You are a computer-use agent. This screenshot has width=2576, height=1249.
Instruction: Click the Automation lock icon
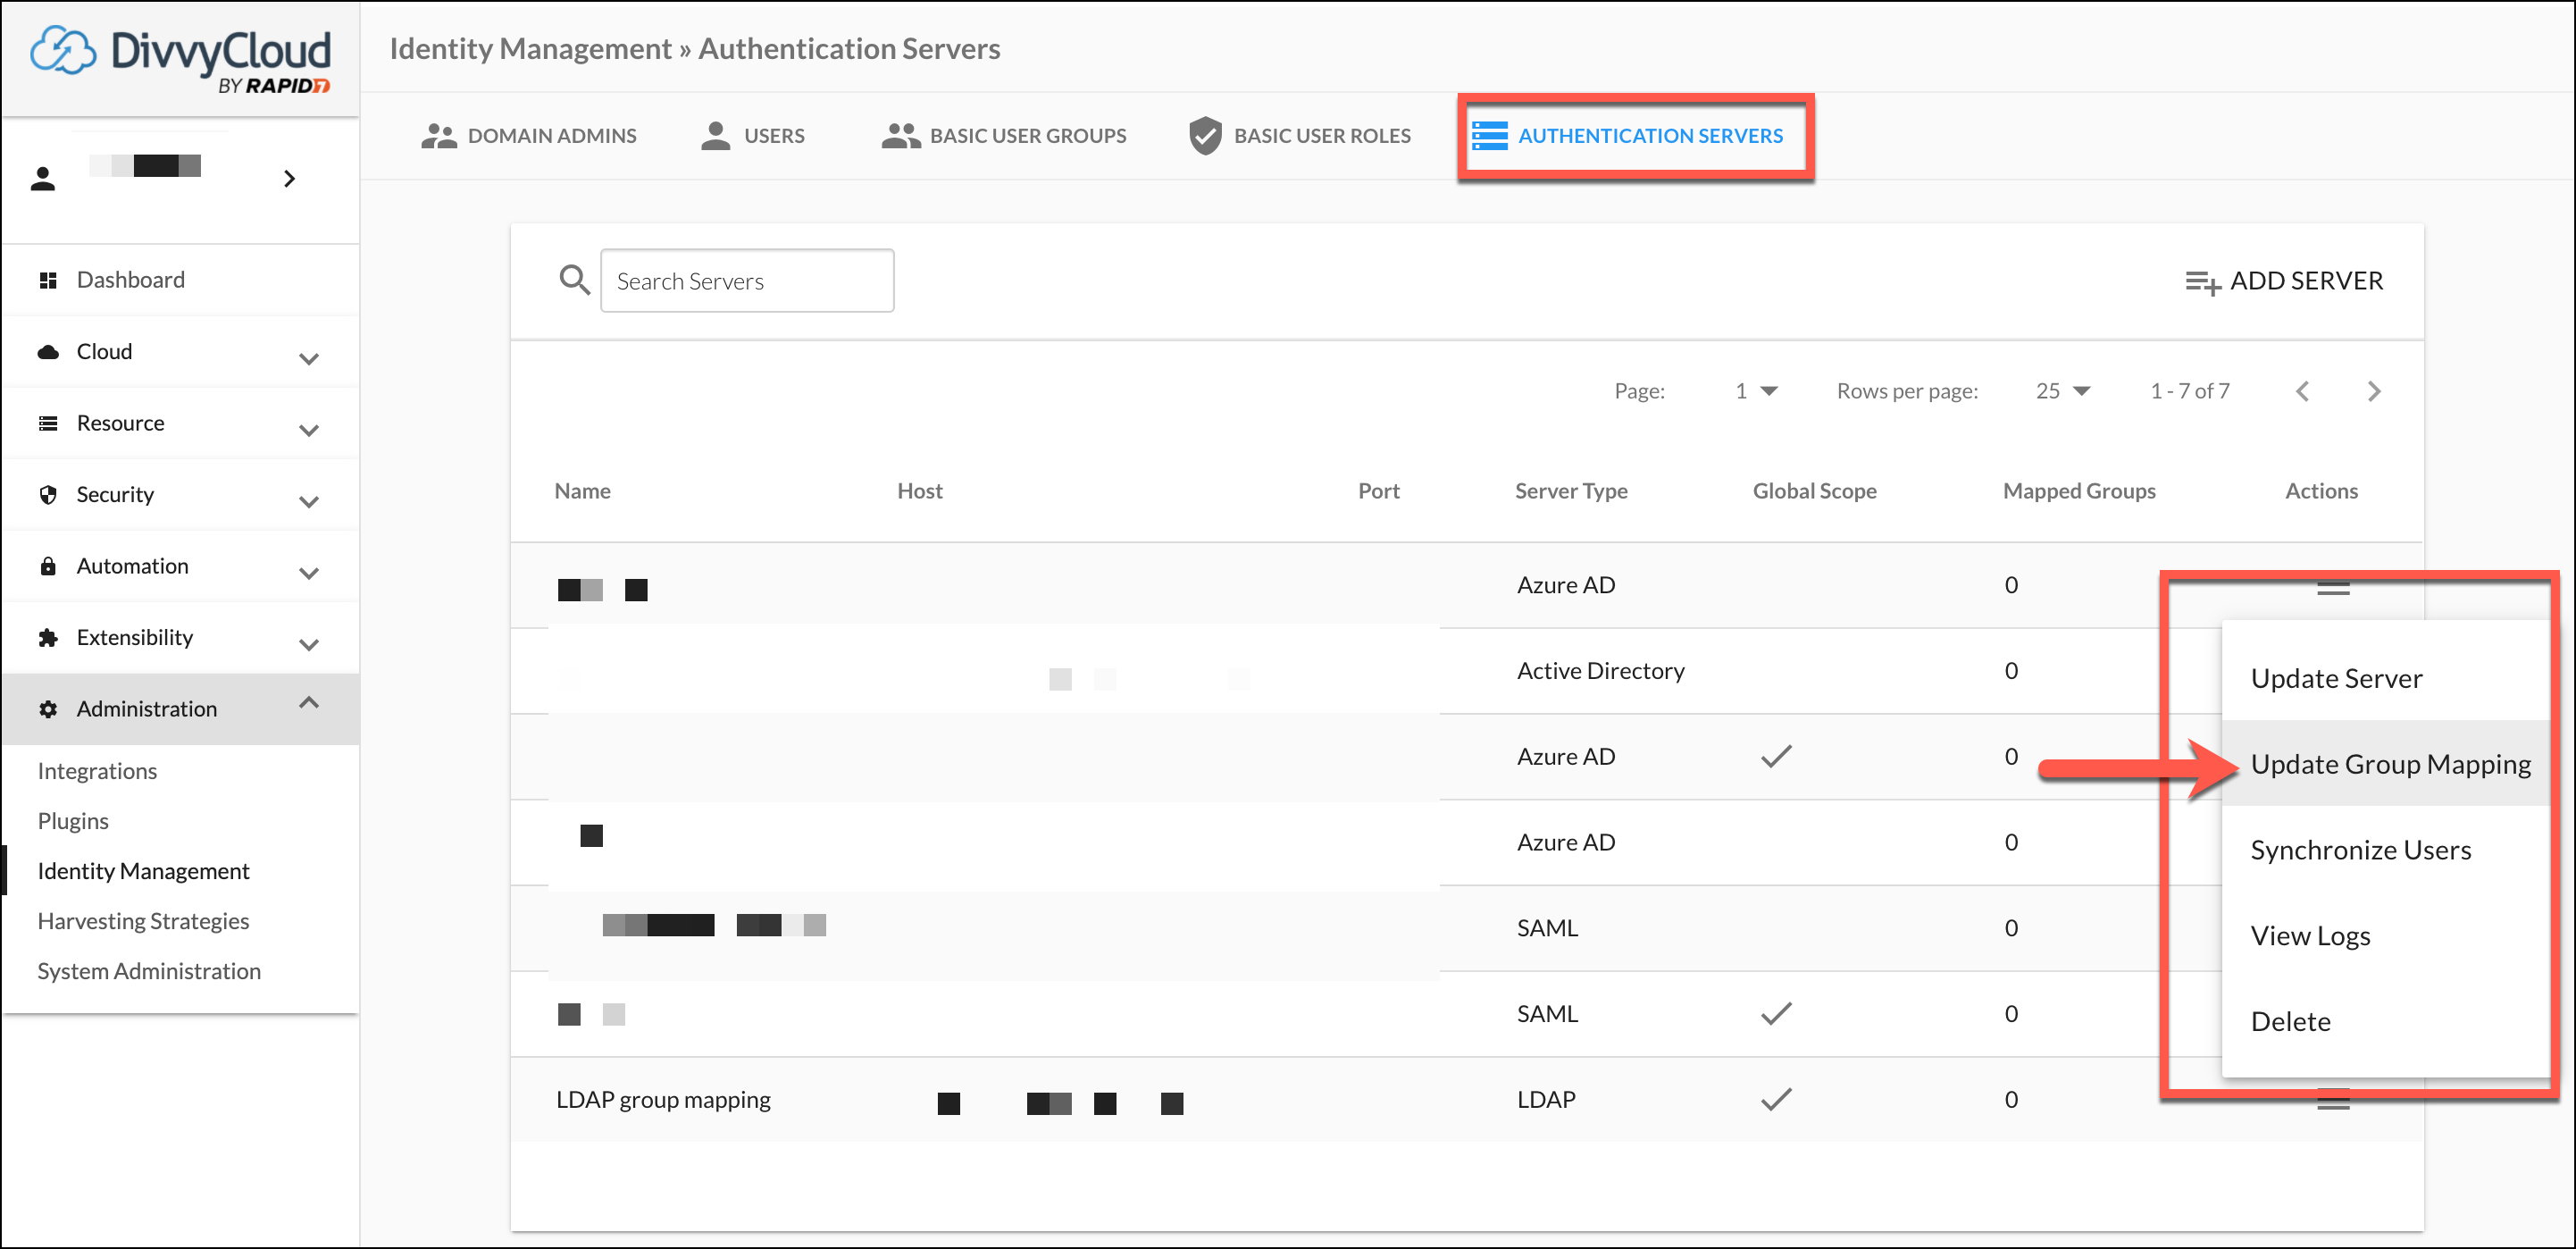coord(48,566)
